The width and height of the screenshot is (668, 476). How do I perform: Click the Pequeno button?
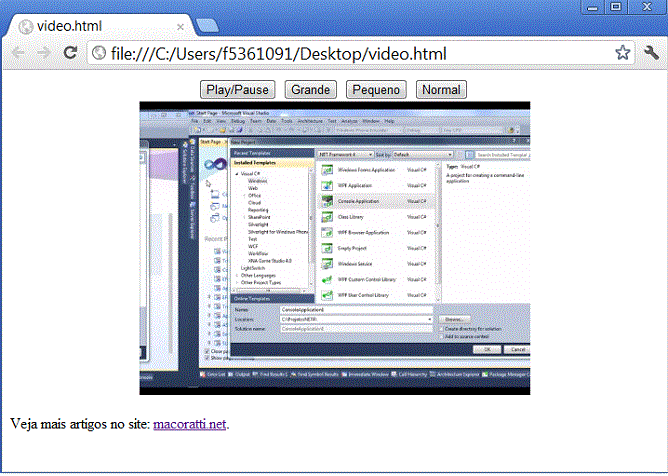(x=376, y=89)
